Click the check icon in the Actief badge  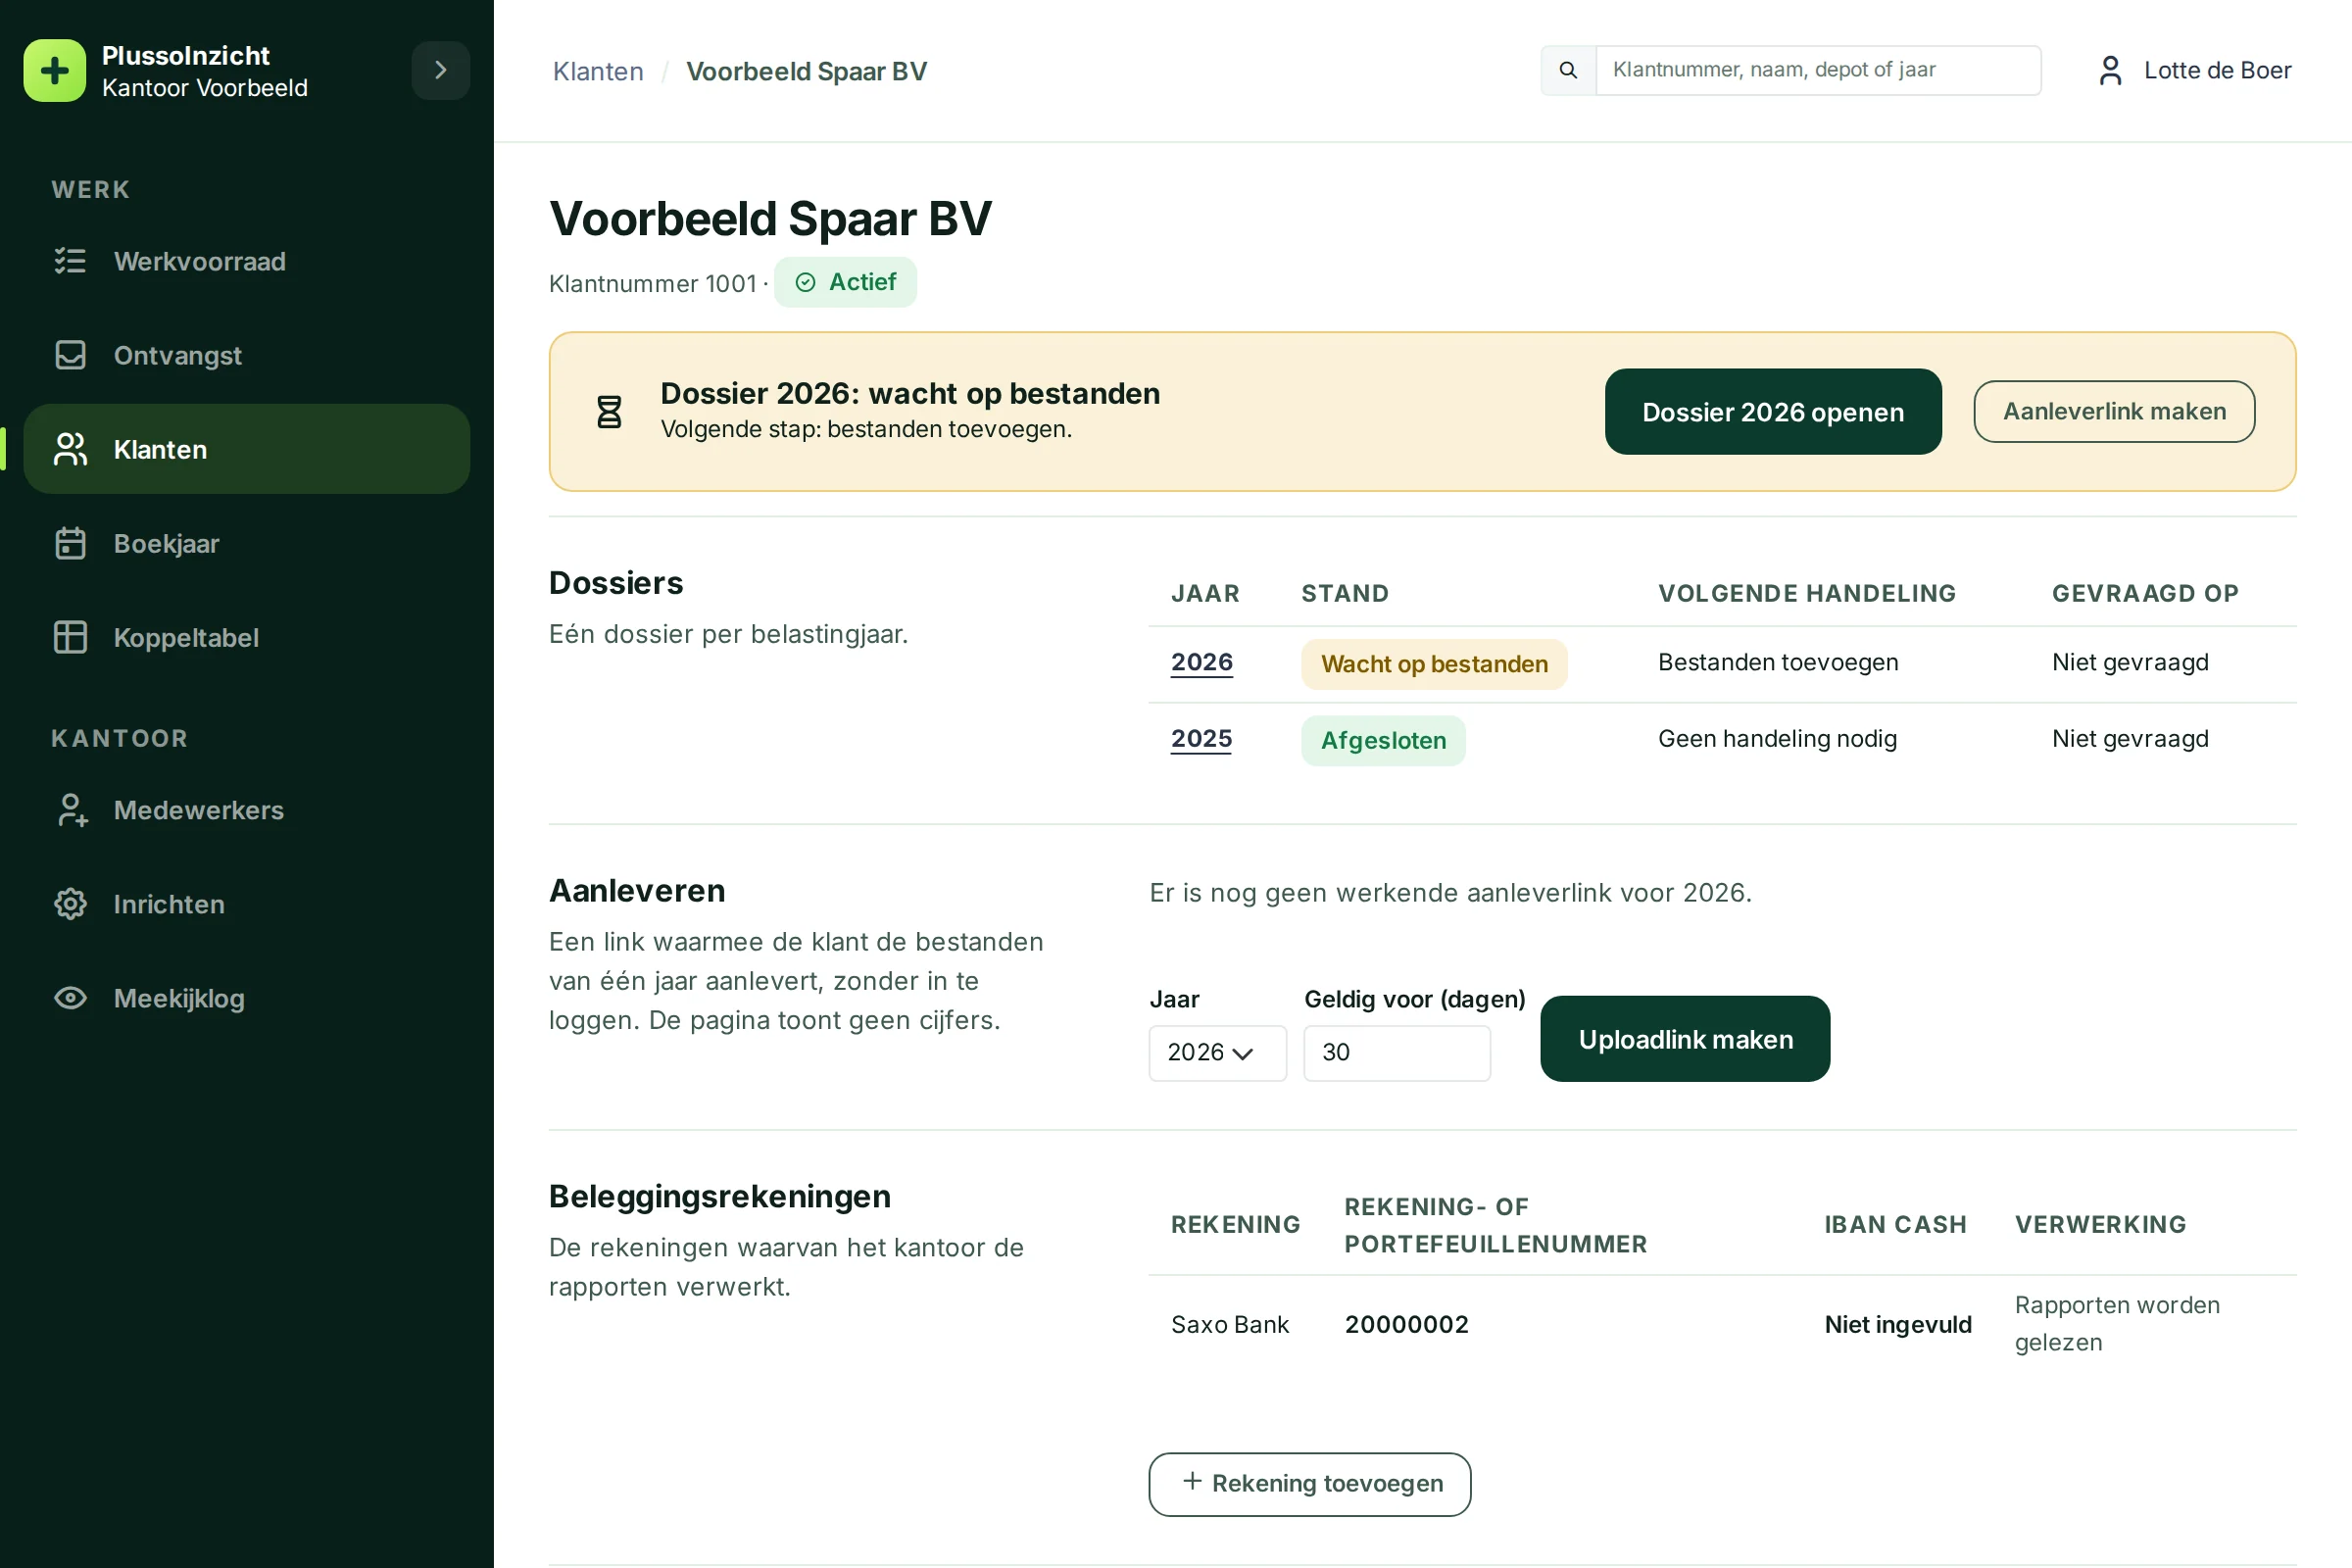tap(805, 282)
